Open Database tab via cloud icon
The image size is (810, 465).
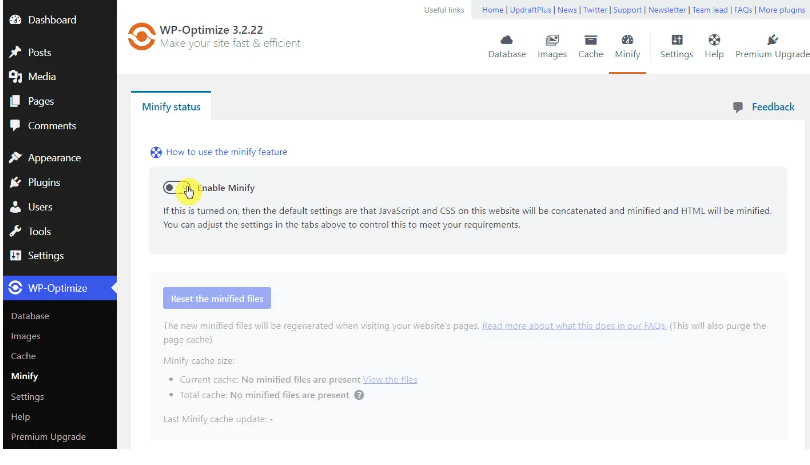(x=507, y=40)
